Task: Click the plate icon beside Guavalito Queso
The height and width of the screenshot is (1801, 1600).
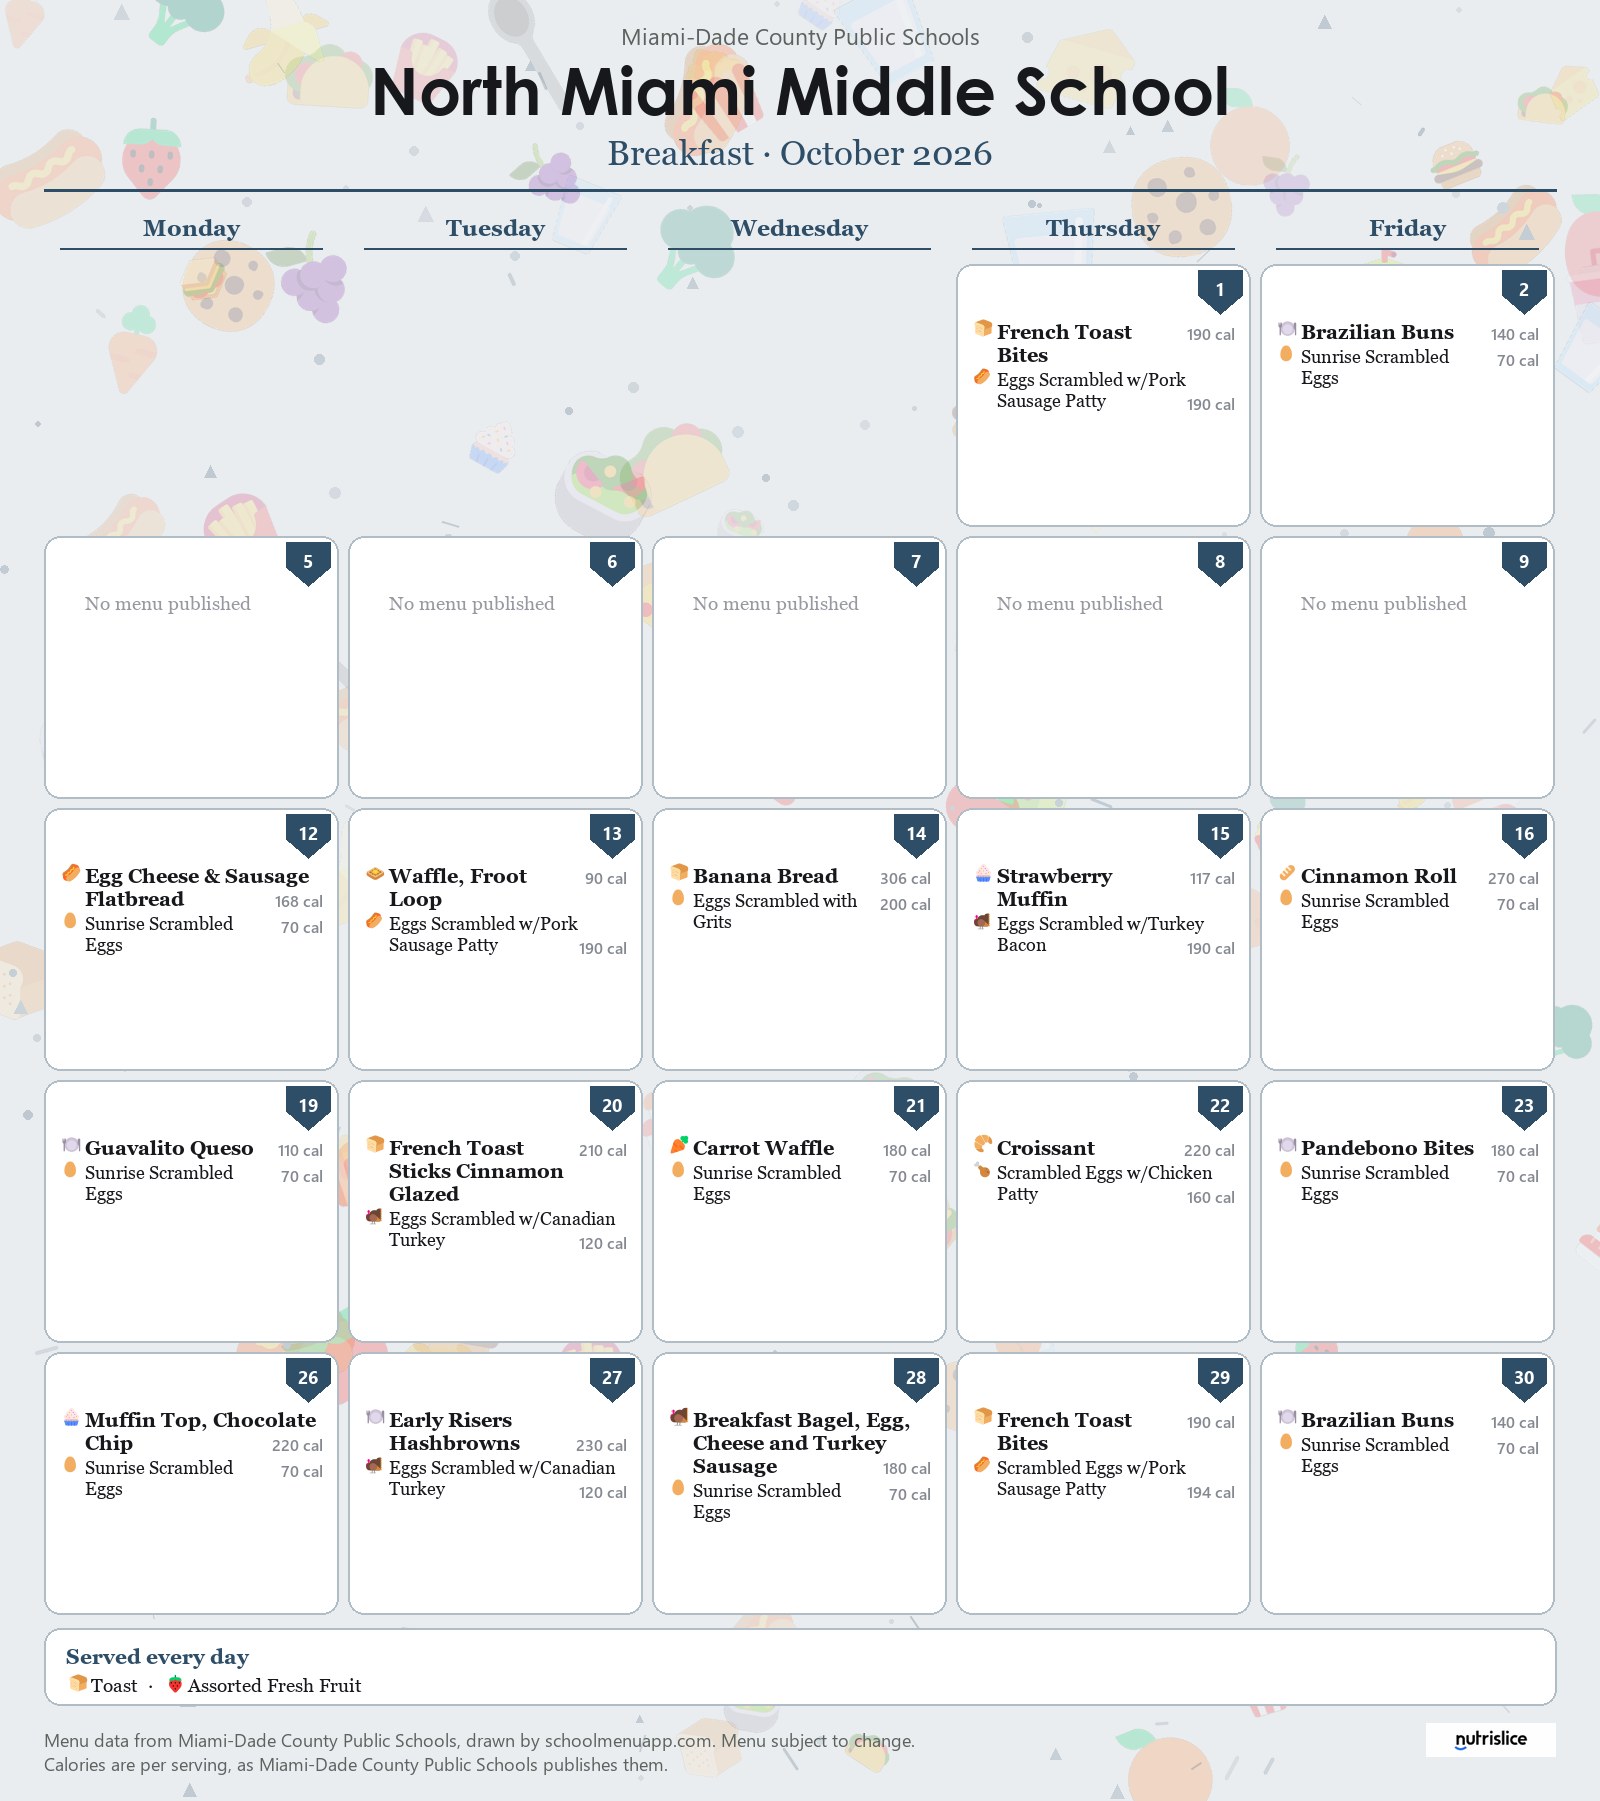Action: click(71, 1144)
